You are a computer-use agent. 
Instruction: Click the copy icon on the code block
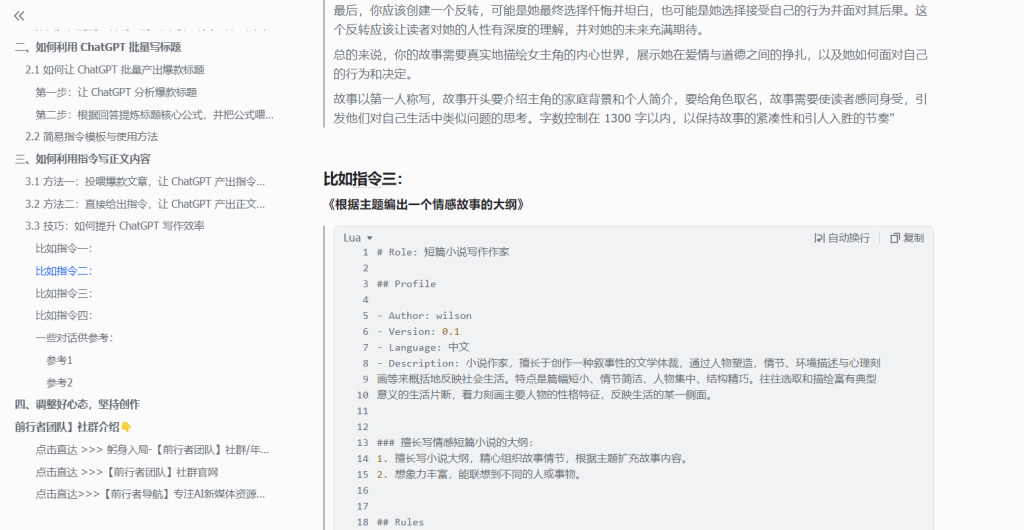(906, 238)
